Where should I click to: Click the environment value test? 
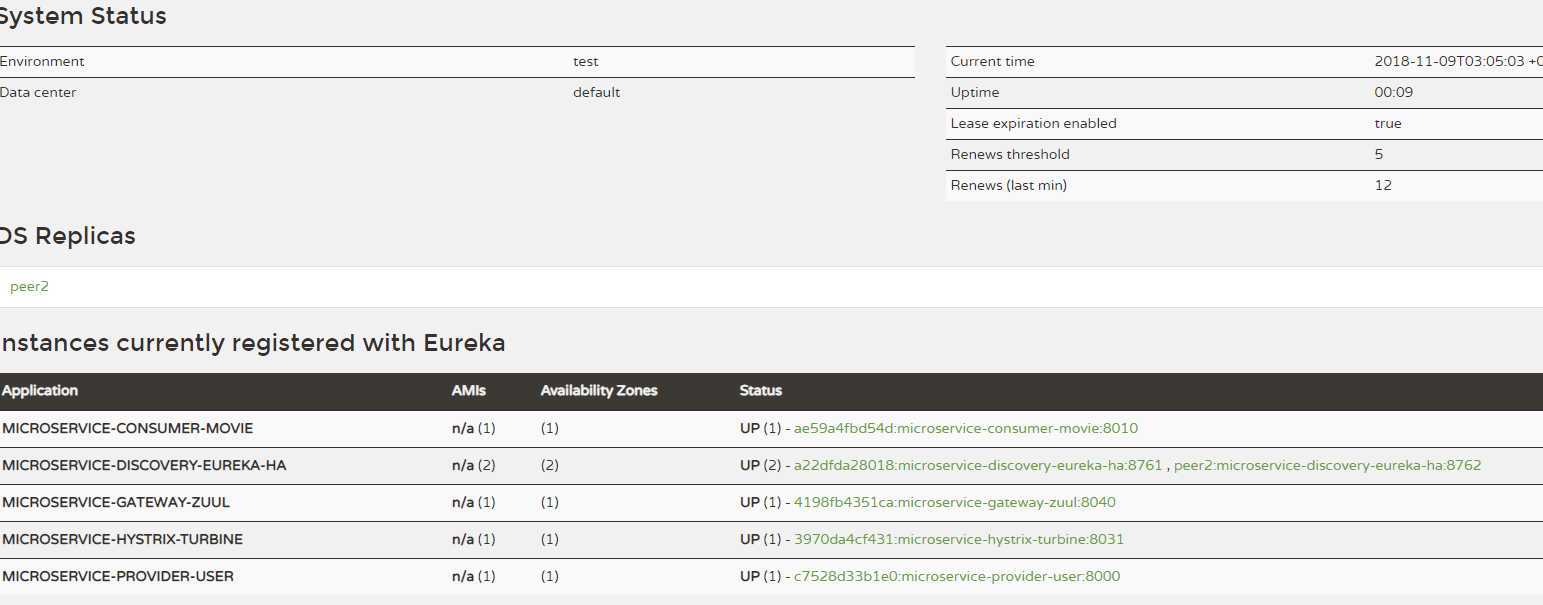click(586, 61)
